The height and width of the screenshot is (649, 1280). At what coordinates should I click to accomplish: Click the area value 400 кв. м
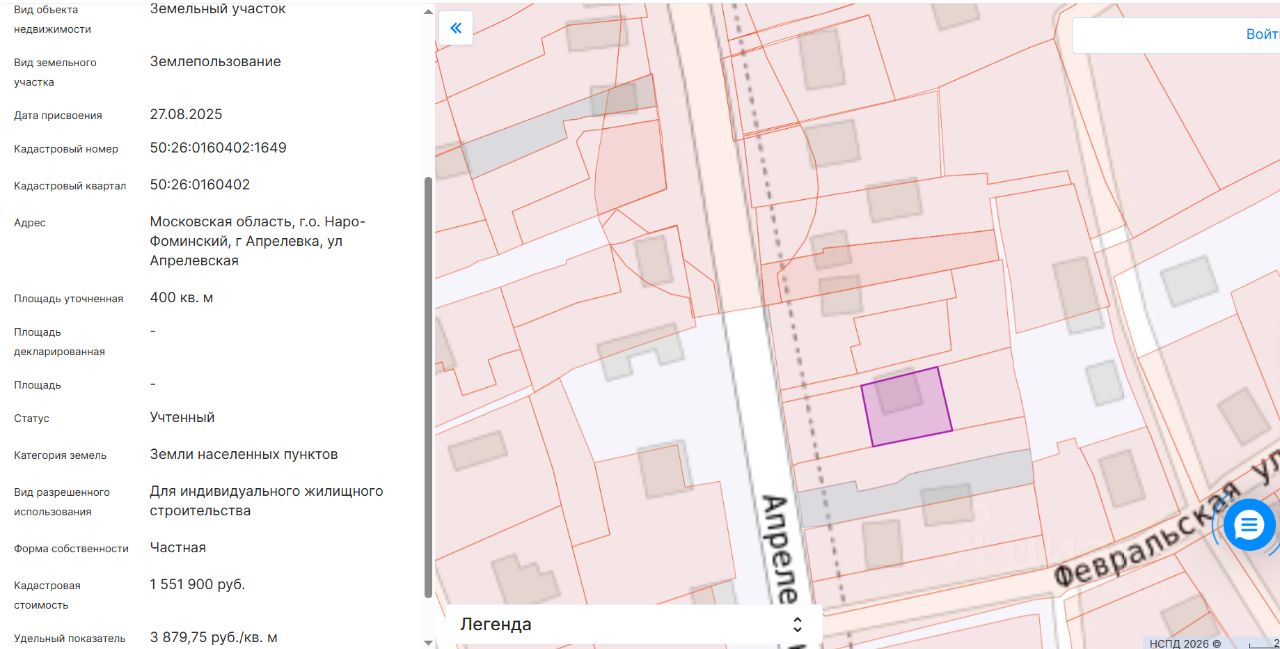[181, 298]
